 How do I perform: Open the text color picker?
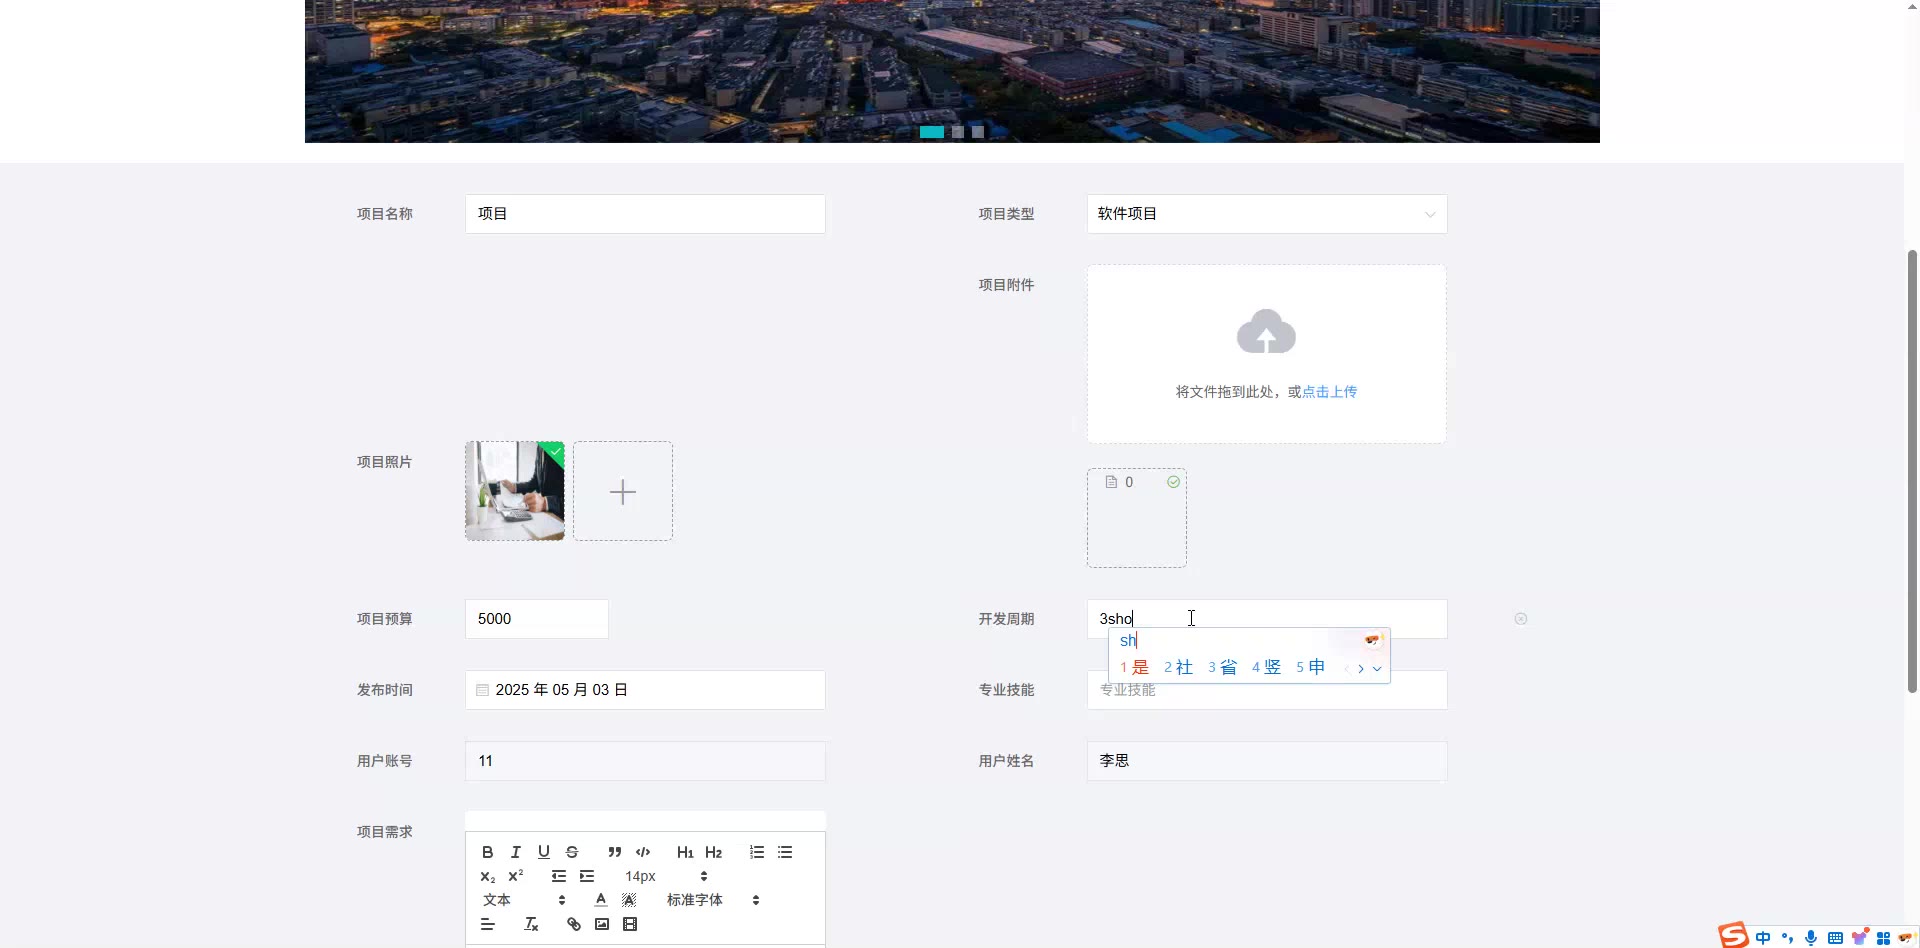click(x=600, y=900)
